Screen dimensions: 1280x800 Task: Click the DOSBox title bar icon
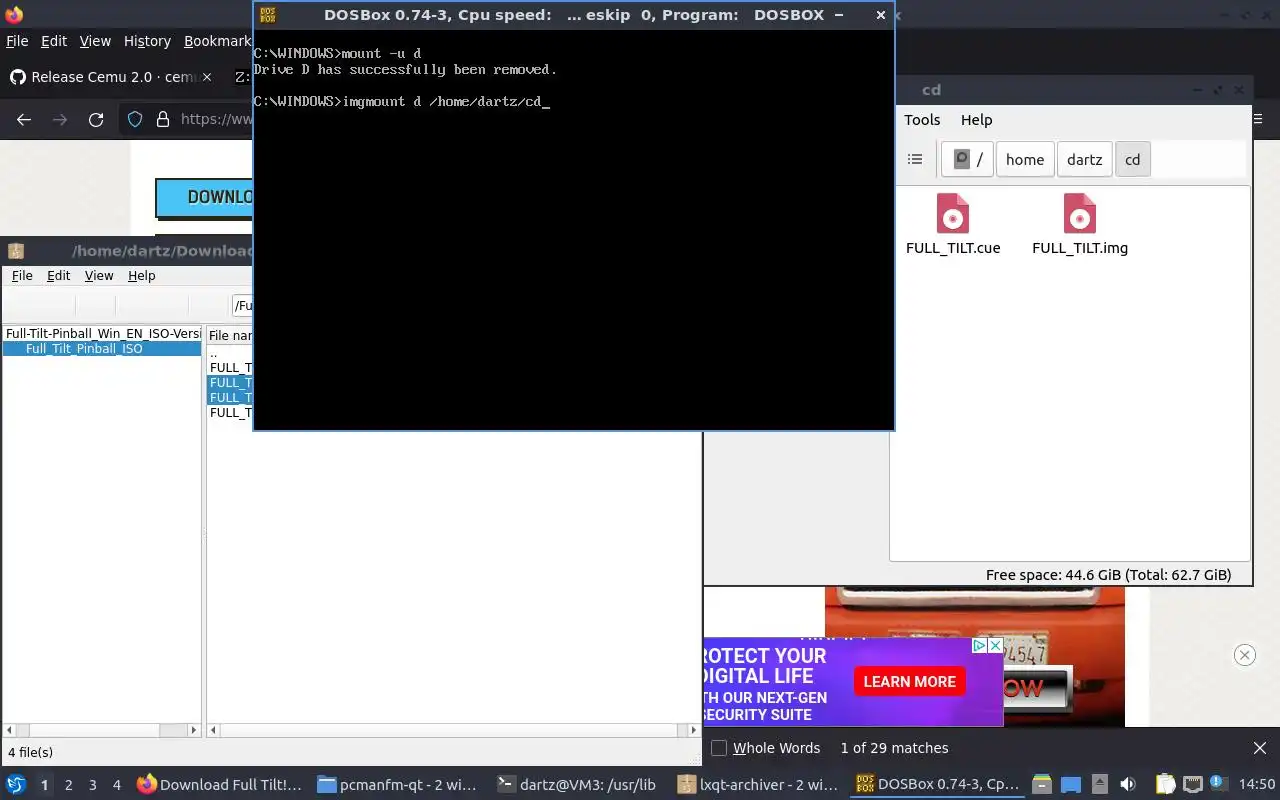pyautogui.click(x=268, y=15)
